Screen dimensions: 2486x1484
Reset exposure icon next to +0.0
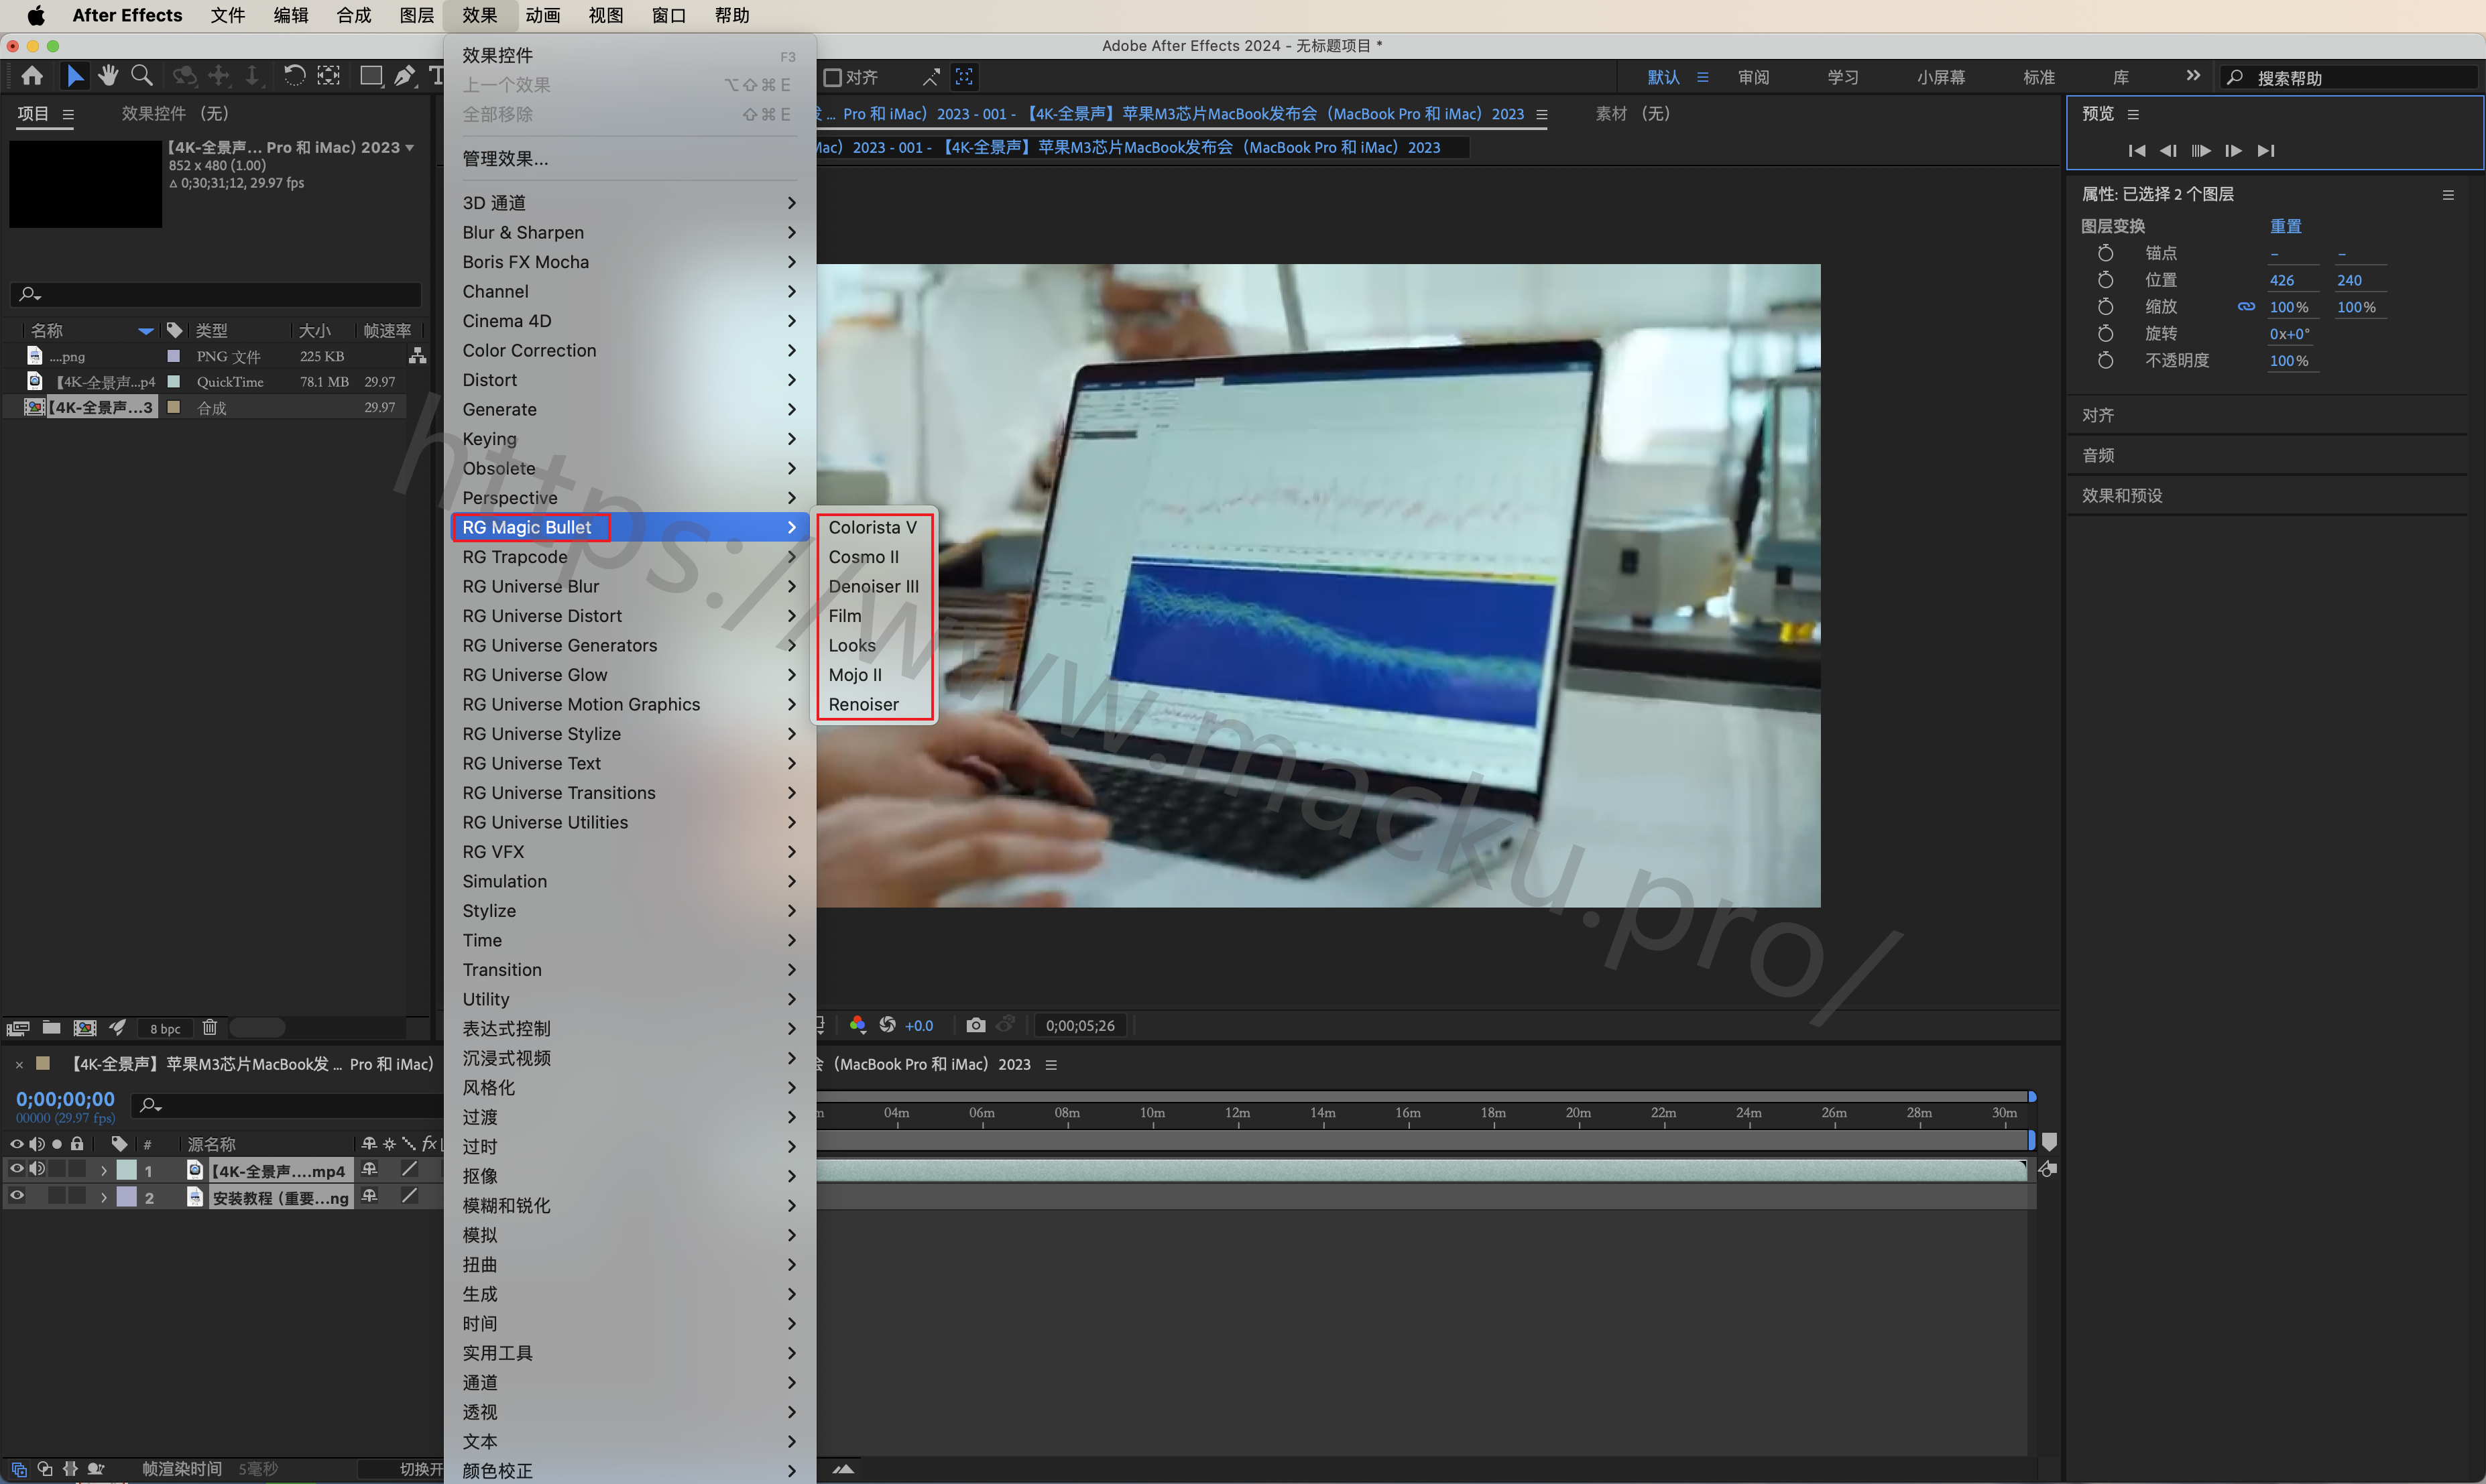[x=887, y=1025]
